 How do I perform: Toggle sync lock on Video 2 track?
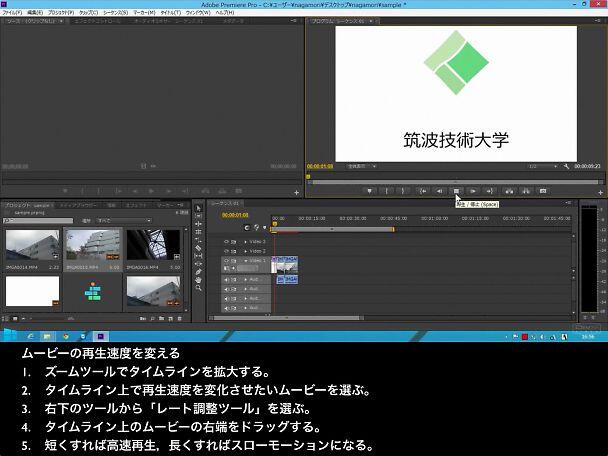coord(234,251)
